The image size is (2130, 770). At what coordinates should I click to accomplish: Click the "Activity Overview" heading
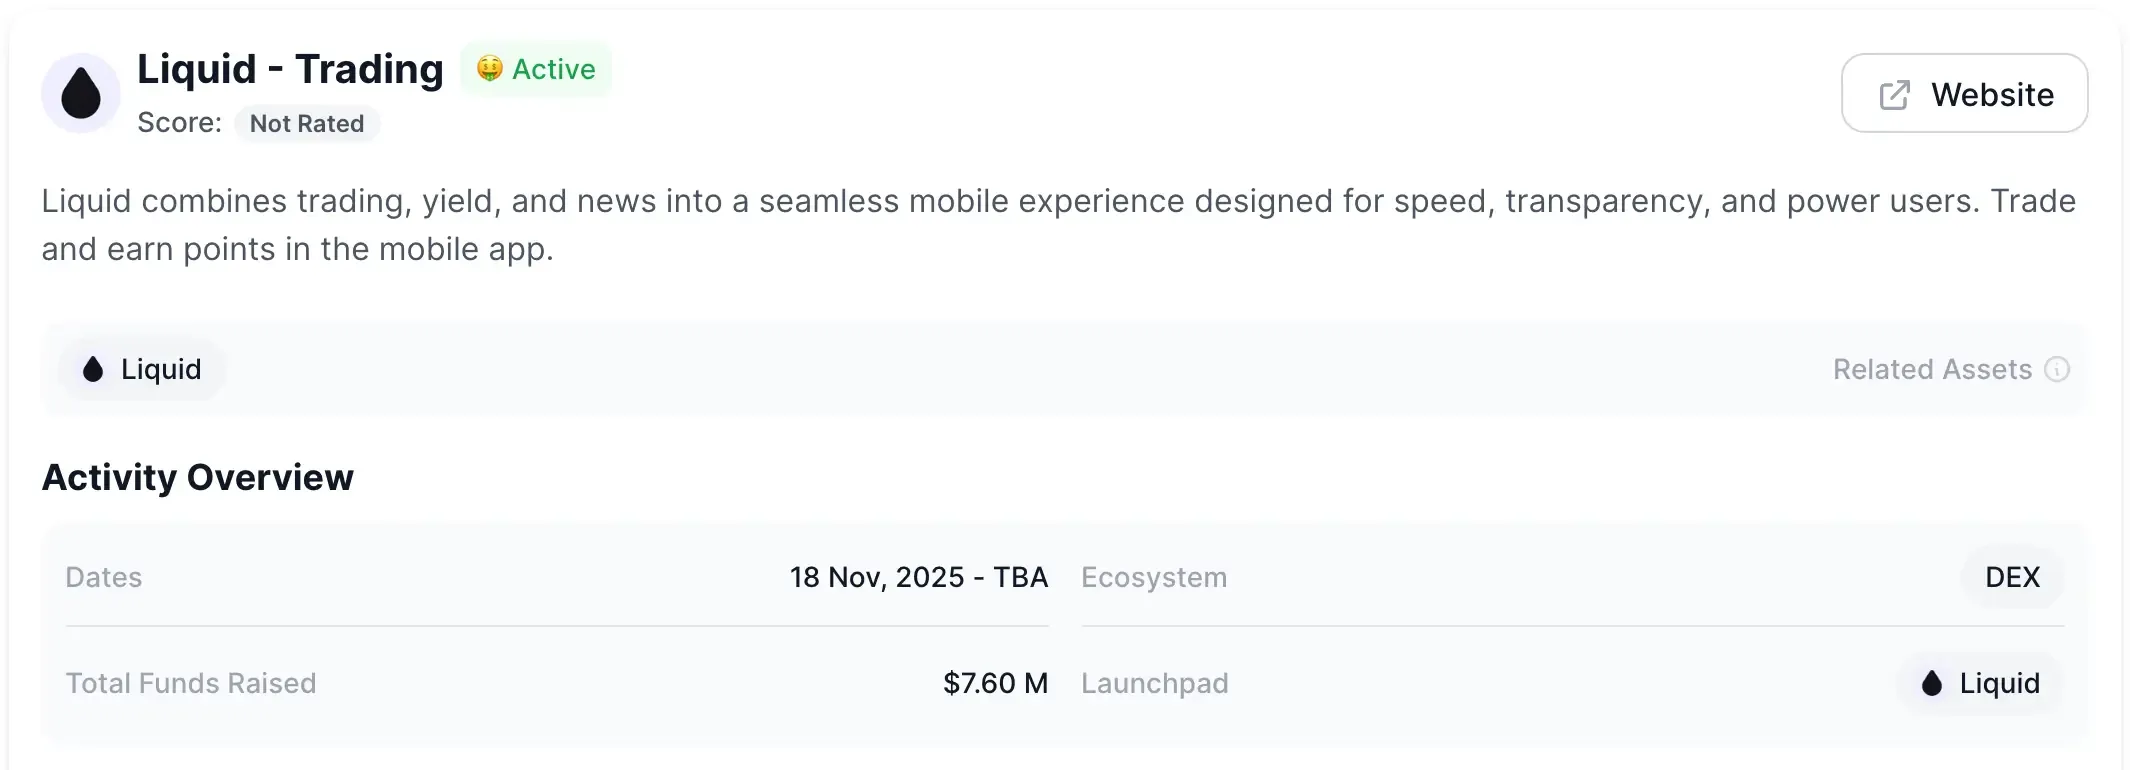[198, 477]
